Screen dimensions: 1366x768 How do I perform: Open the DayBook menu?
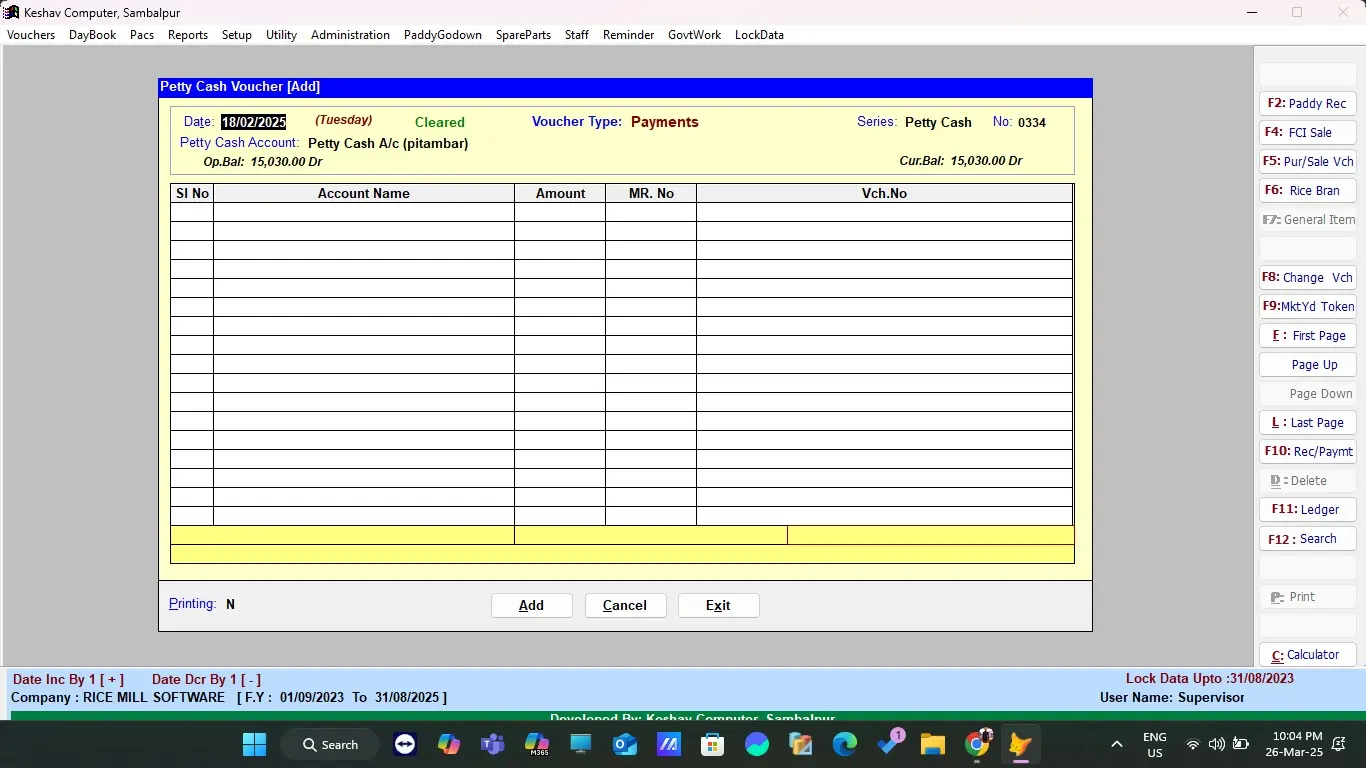click(x=93, y=35)
